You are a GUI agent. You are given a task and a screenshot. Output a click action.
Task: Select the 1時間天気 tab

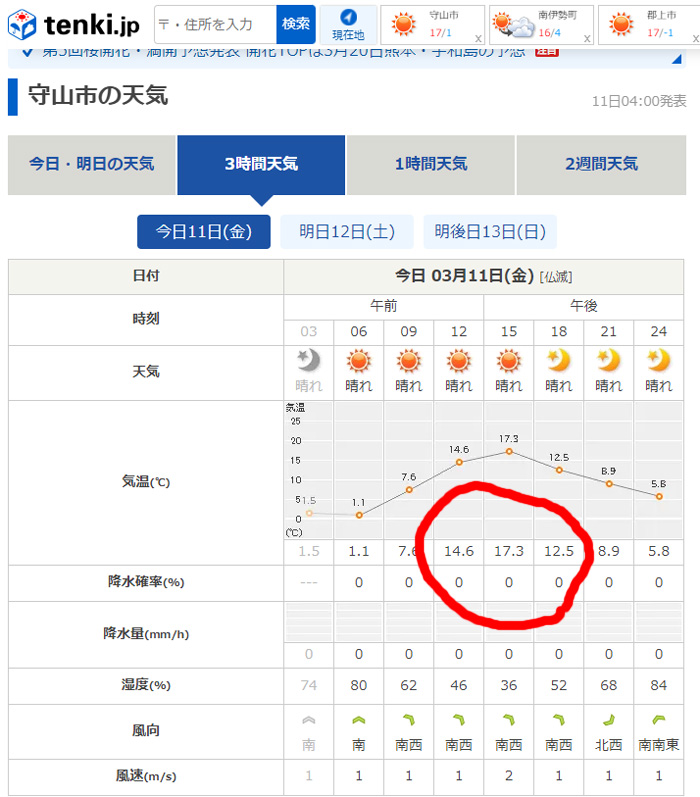431,164
